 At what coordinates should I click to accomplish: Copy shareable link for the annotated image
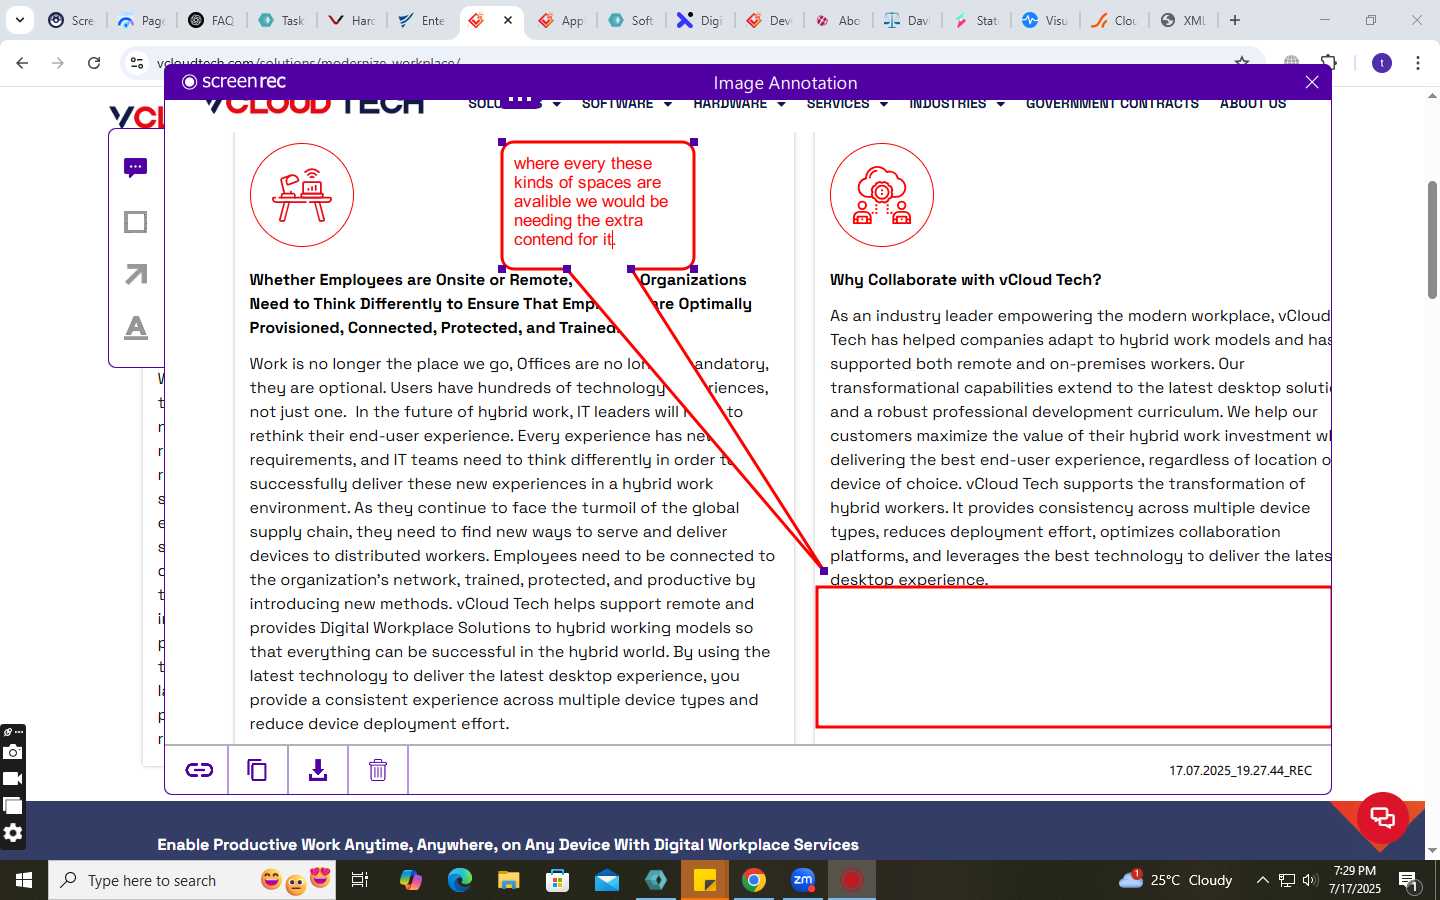click(x=199, y=770)
